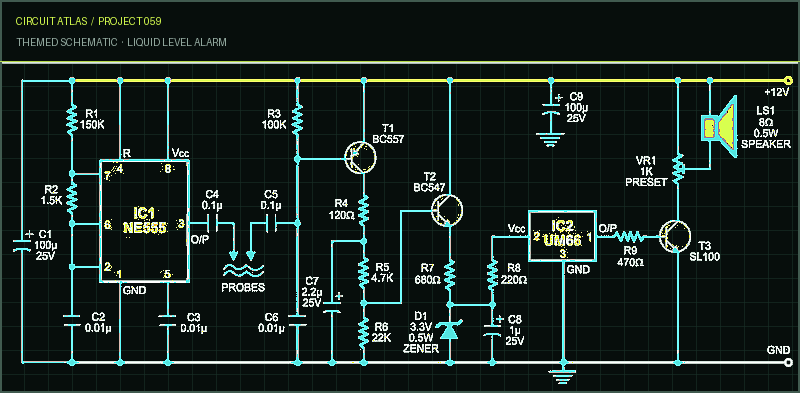Click the D1 zener diode symbol
The width and height of the screenshot is (800, 393).
[449, 330]
